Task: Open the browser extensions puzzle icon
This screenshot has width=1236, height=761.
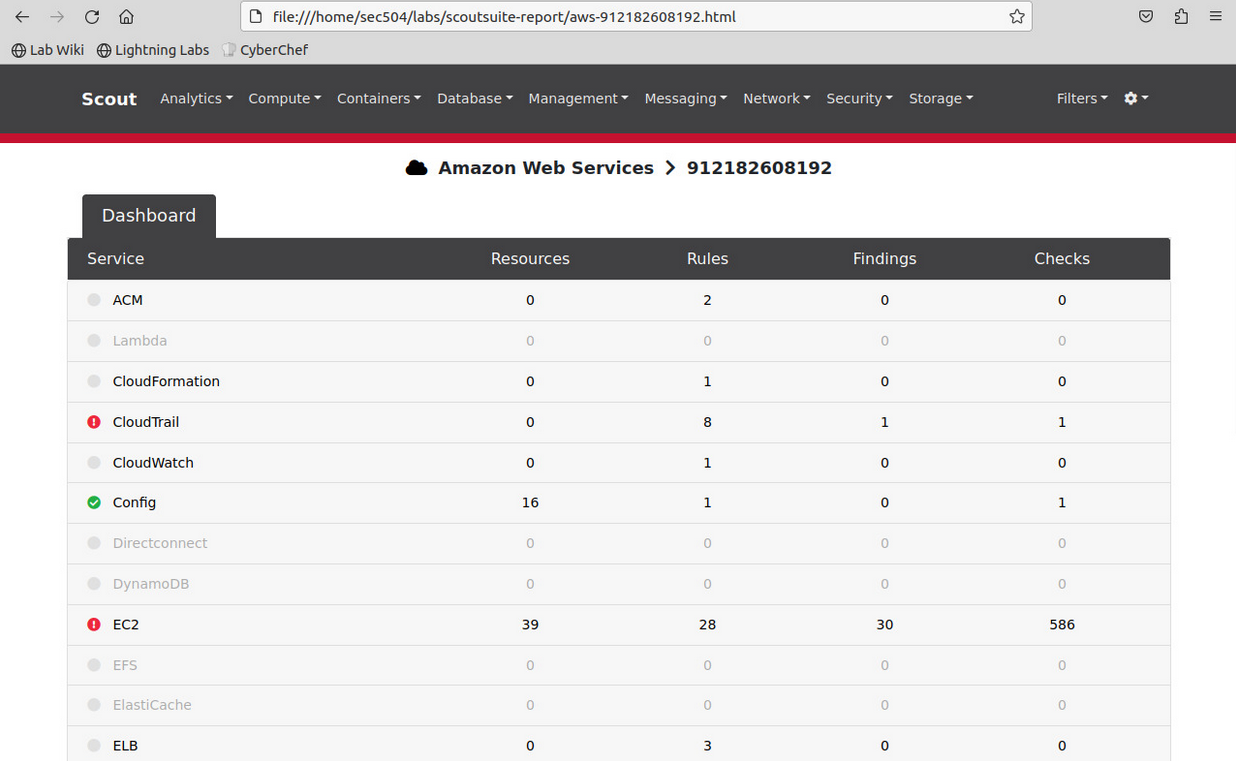Action: [x=1181, y=16]
